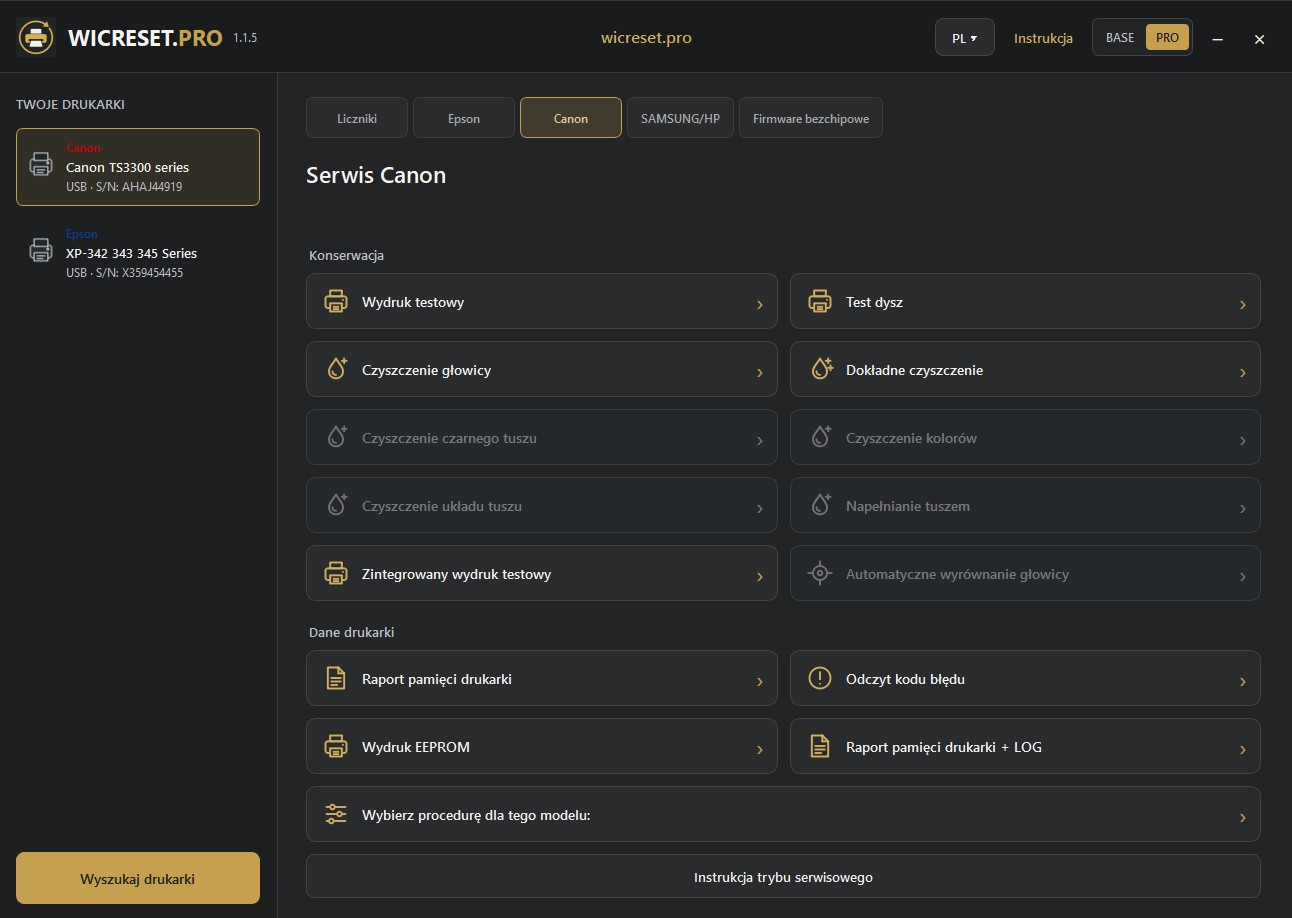Click the chevron on Test dysz row
Viewport: 1292px width, 918px height.
pyautogui.click(x=1243, y=304)
